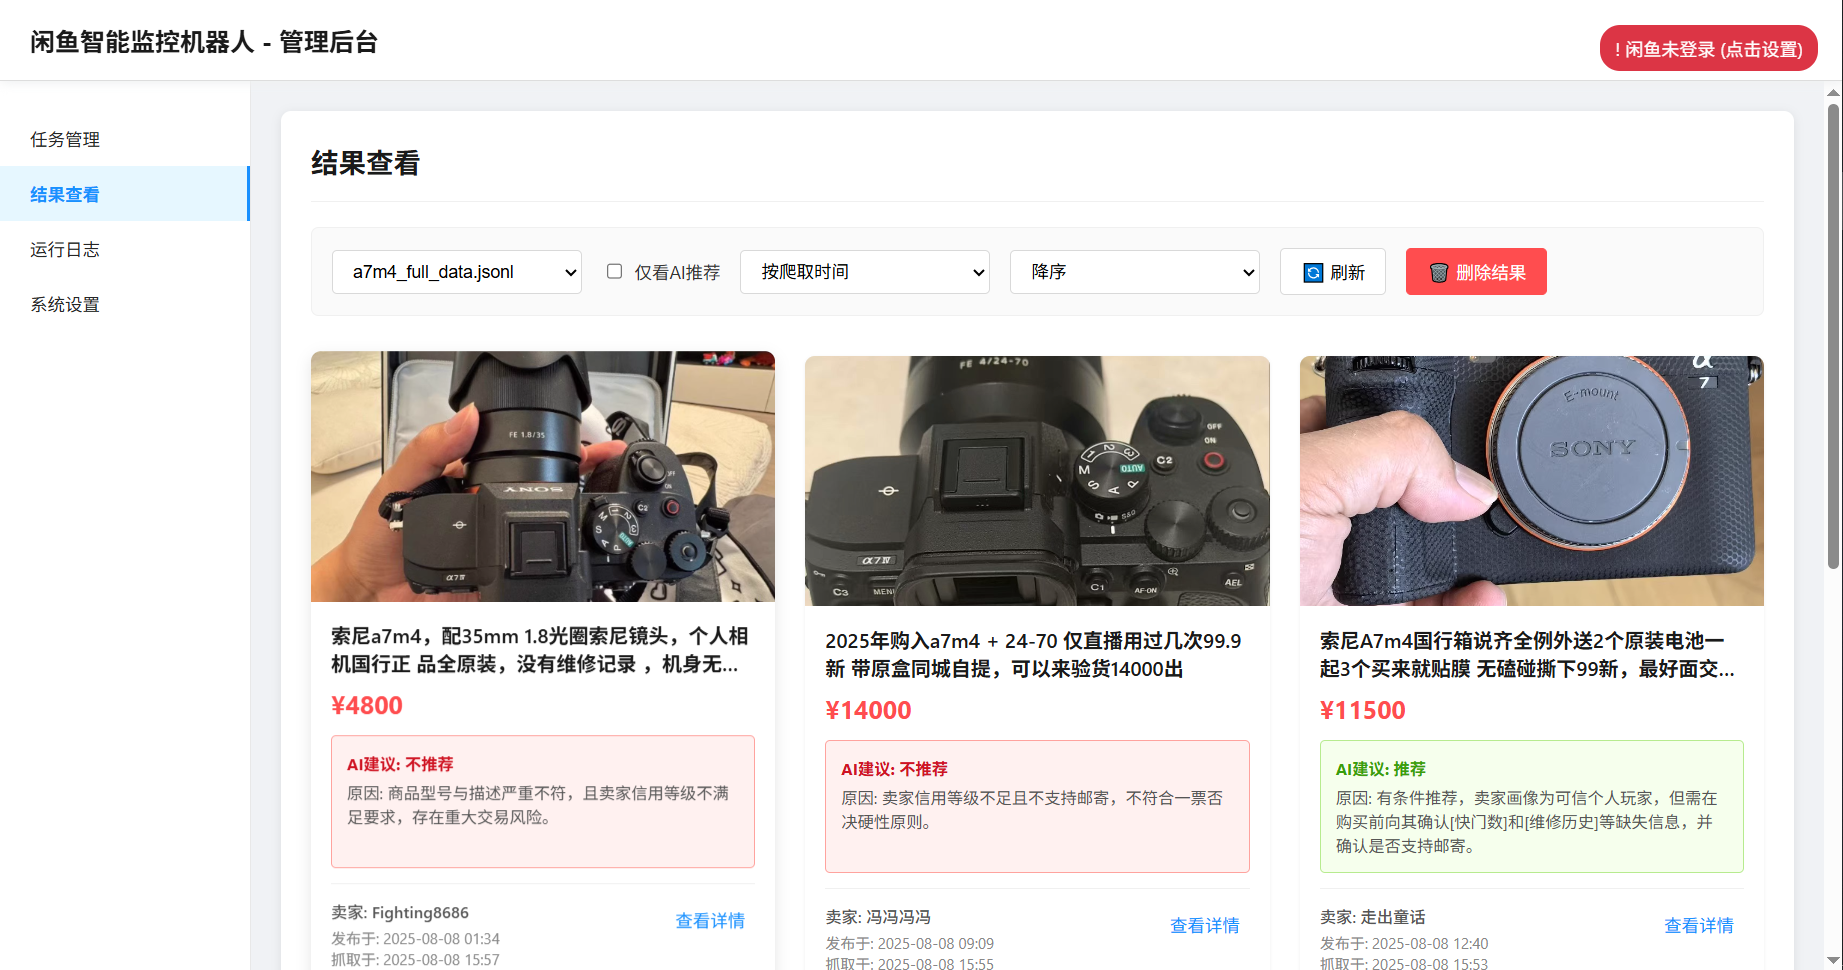Open 任务管理 in the sidebar

[x=124, y=139]
